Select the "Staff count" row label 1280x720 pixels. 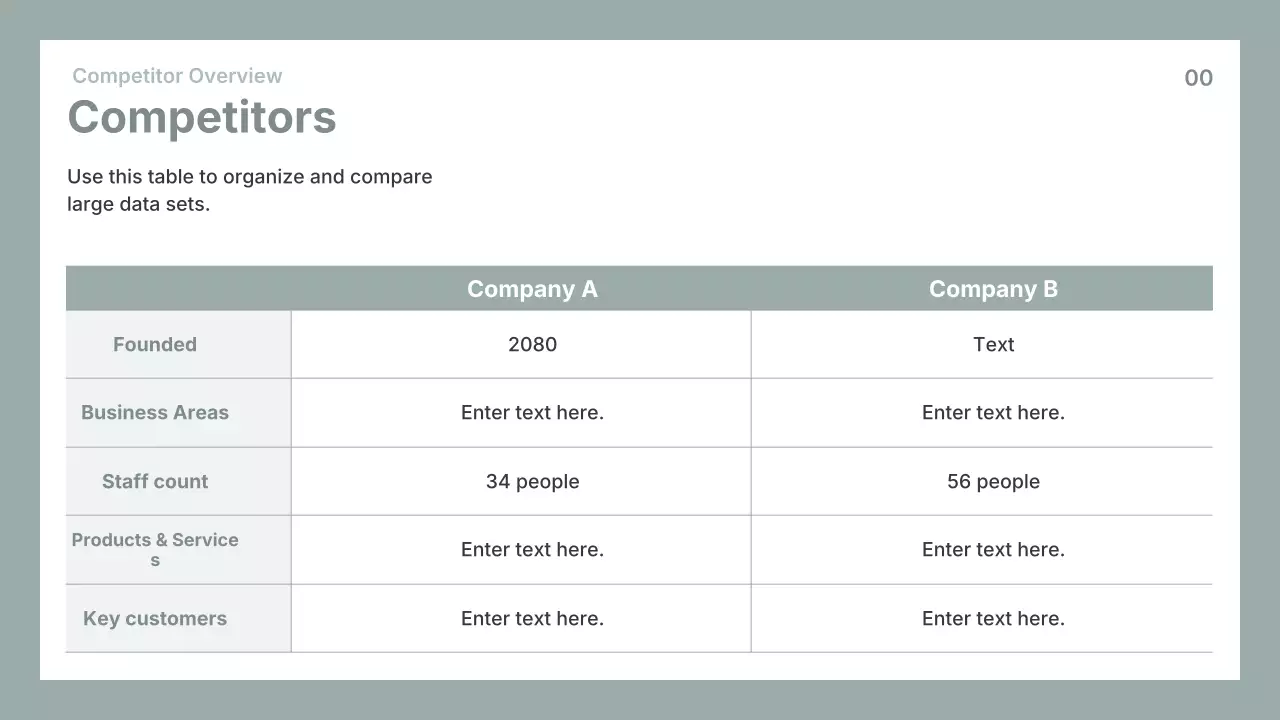click(x=155, y=482)
